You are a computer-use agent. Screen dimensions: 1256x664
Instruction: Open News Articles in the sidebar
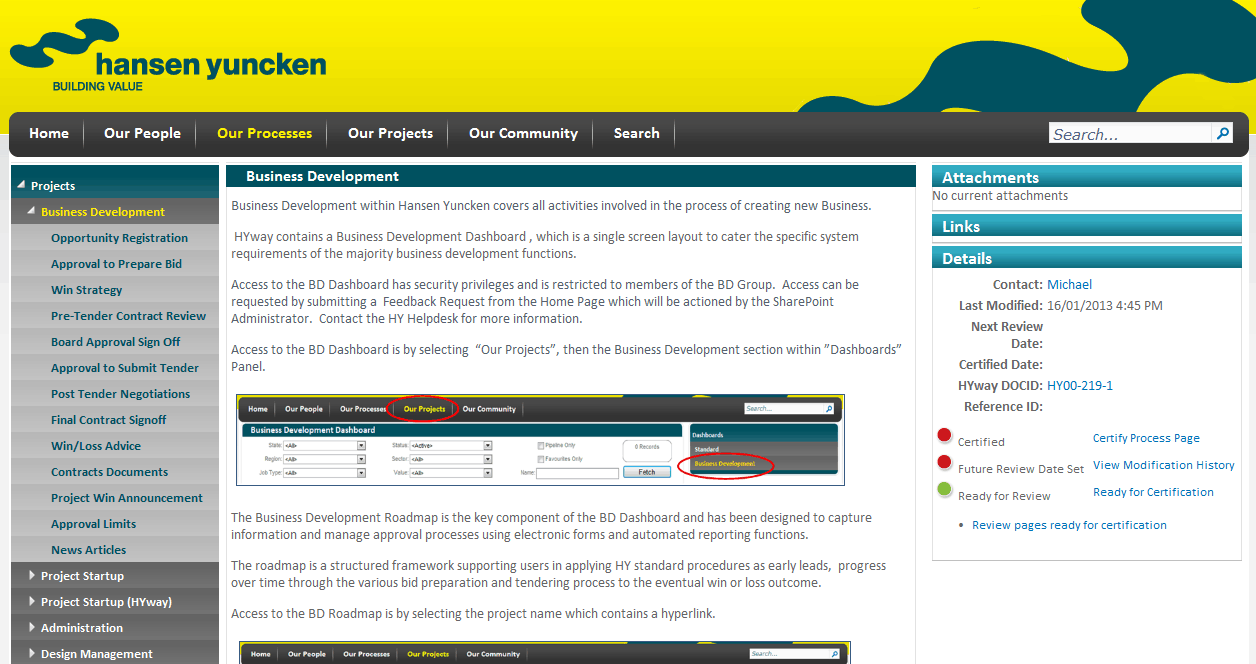click(89, 550)
